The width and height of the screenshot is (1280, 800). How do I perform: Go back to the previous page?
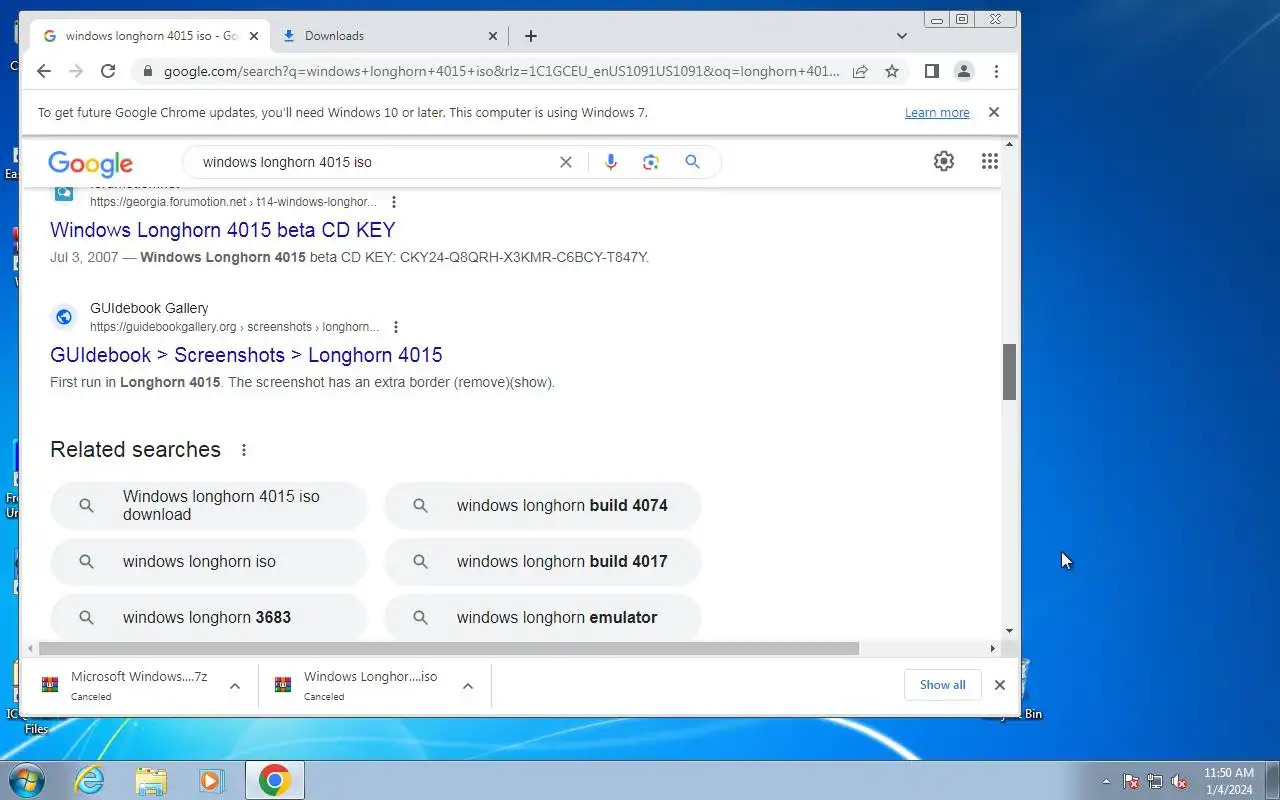[43, 71]
